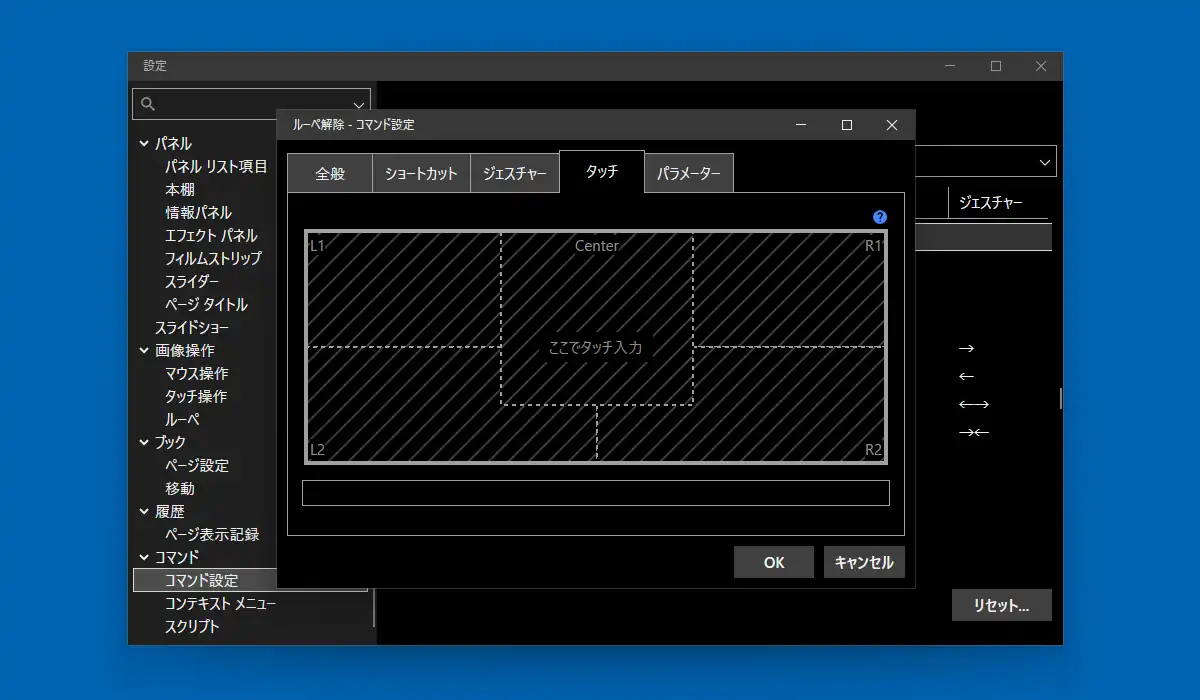The image size is (1200, 700).
Task: Open タッチ操作 settings in the tree
Action: click(x=196, y=397)
